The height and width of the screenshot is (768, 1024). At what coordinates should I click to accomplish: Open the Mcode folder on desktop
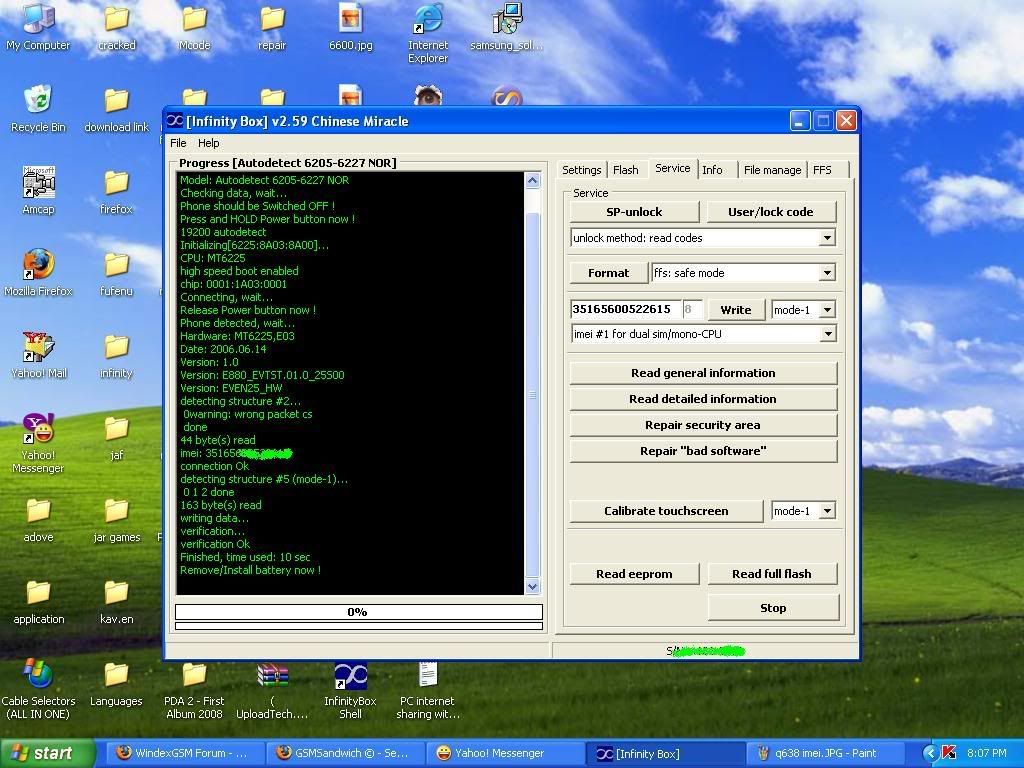pyautogui.click(x=195, y=27)
